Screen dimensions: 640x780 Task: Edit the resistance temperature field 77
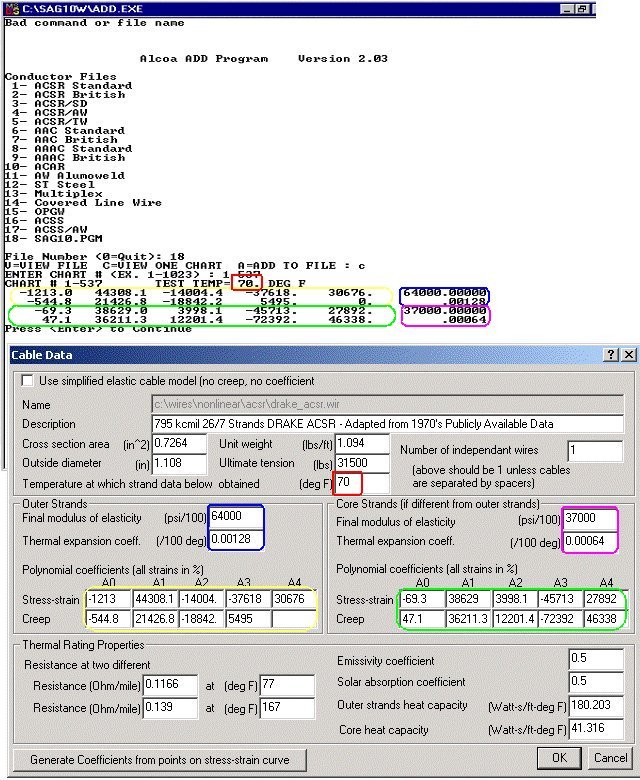click(x=287, y=684)
